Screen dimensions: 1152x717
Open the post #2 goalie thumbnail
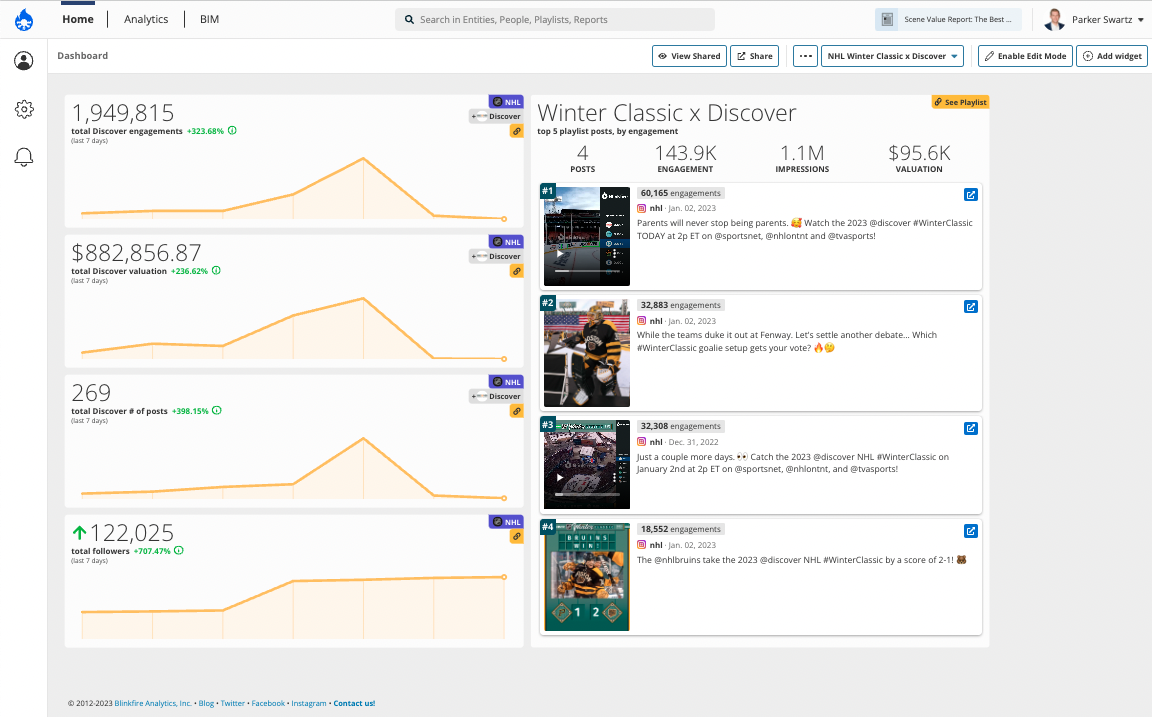[x=586, y=353]
